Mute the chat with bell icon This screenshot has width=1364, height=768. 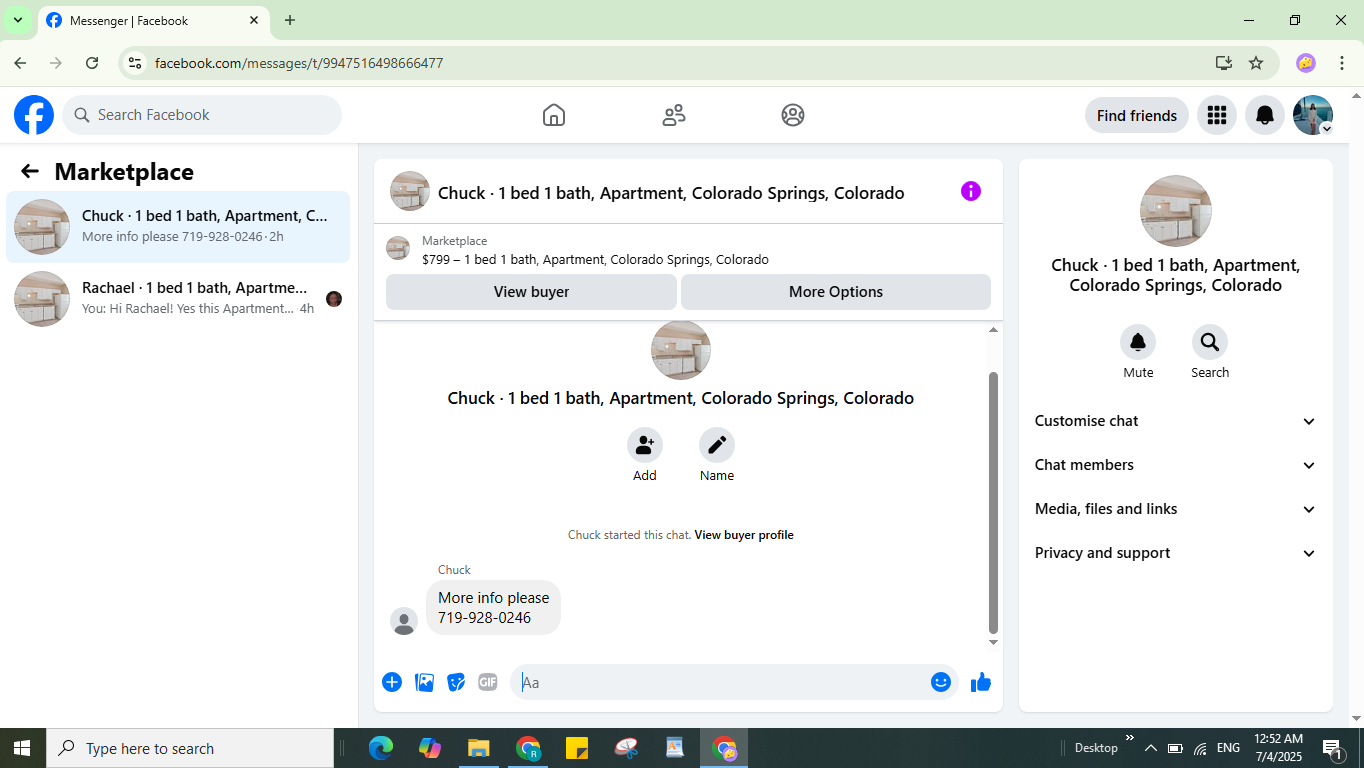pyautogui.click(x=1138, y=342)
